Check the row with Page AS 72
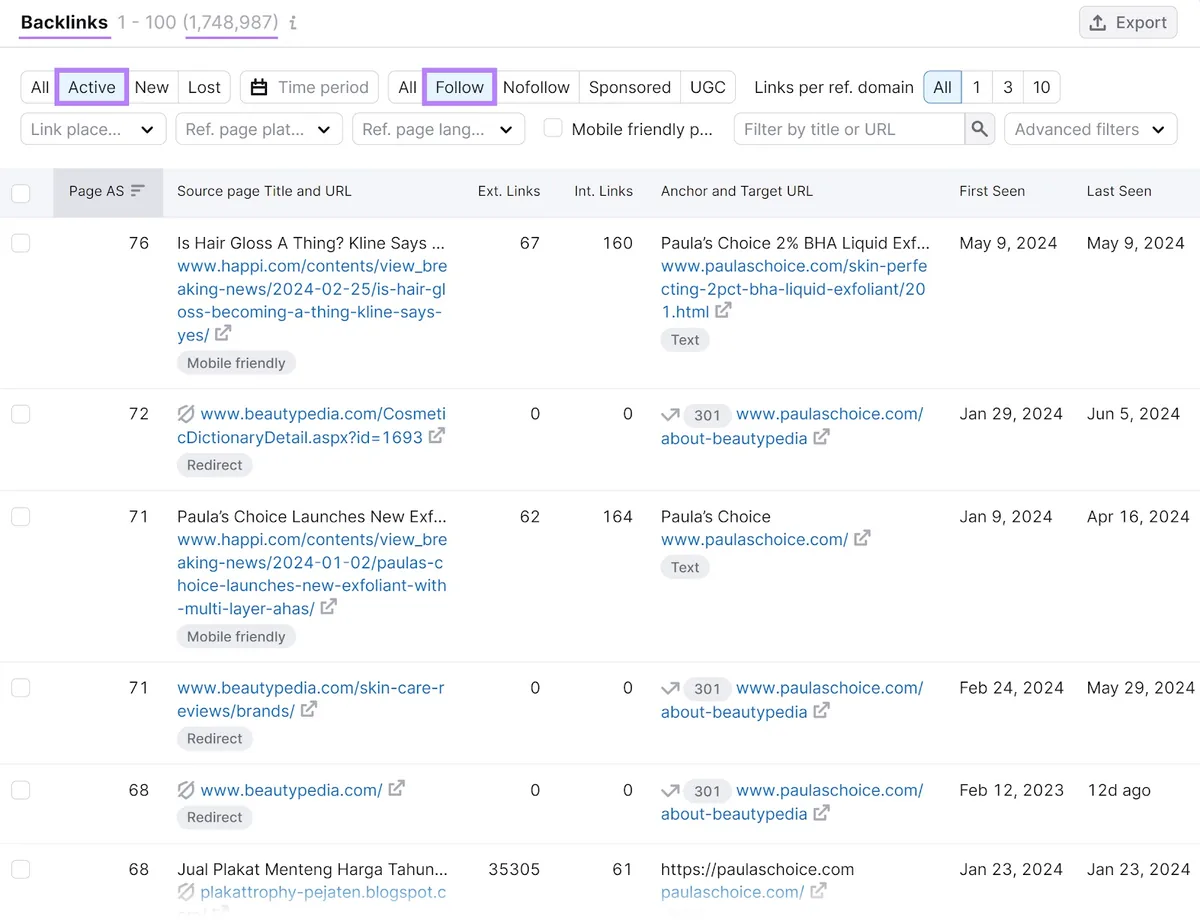This screenshot has height=923, width=1200. 21,414
